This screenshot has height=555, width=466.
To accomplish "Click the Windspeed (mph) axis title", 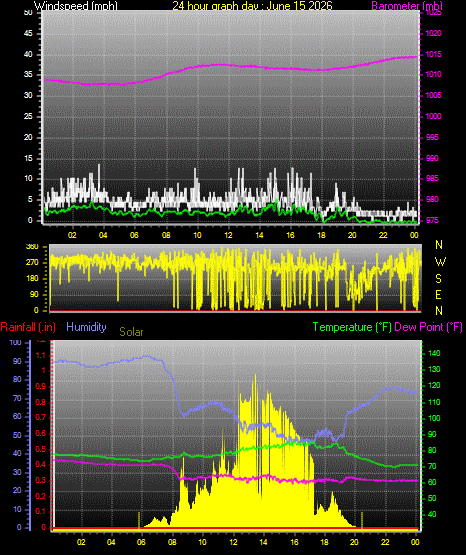I will click(x=76, y=6).
